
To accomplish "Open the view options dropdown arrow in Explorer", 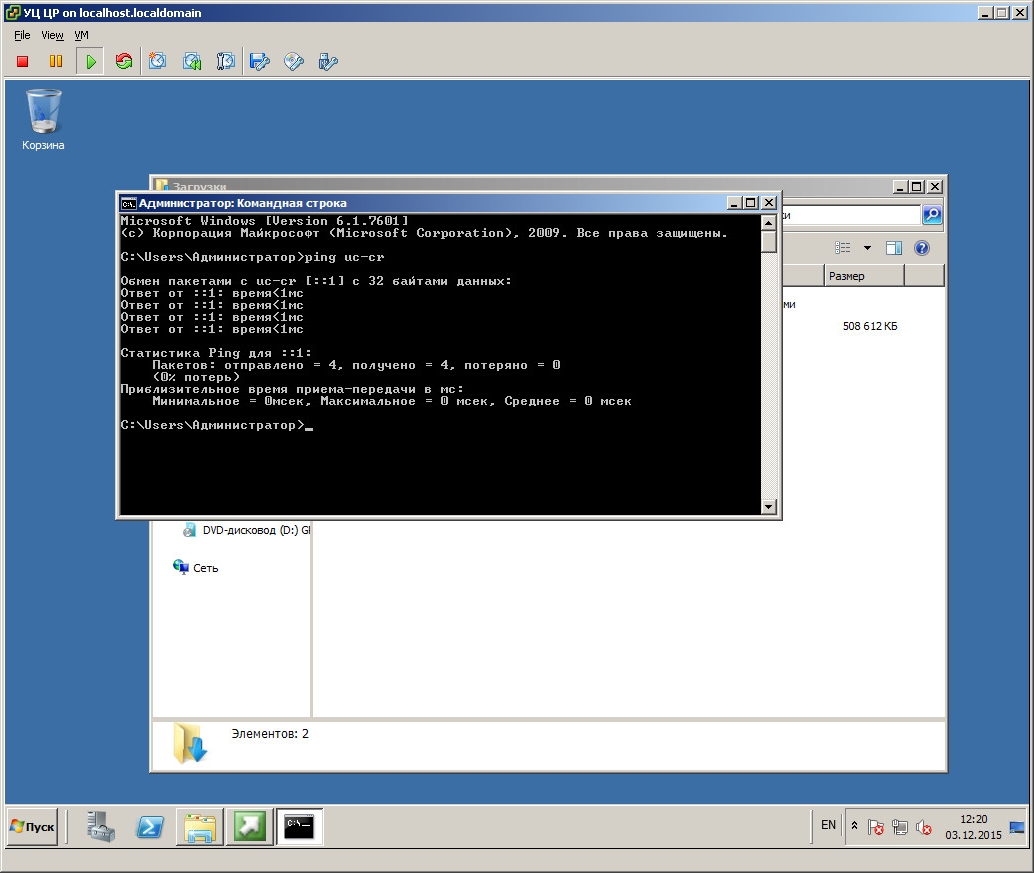I will coord(867,248).
